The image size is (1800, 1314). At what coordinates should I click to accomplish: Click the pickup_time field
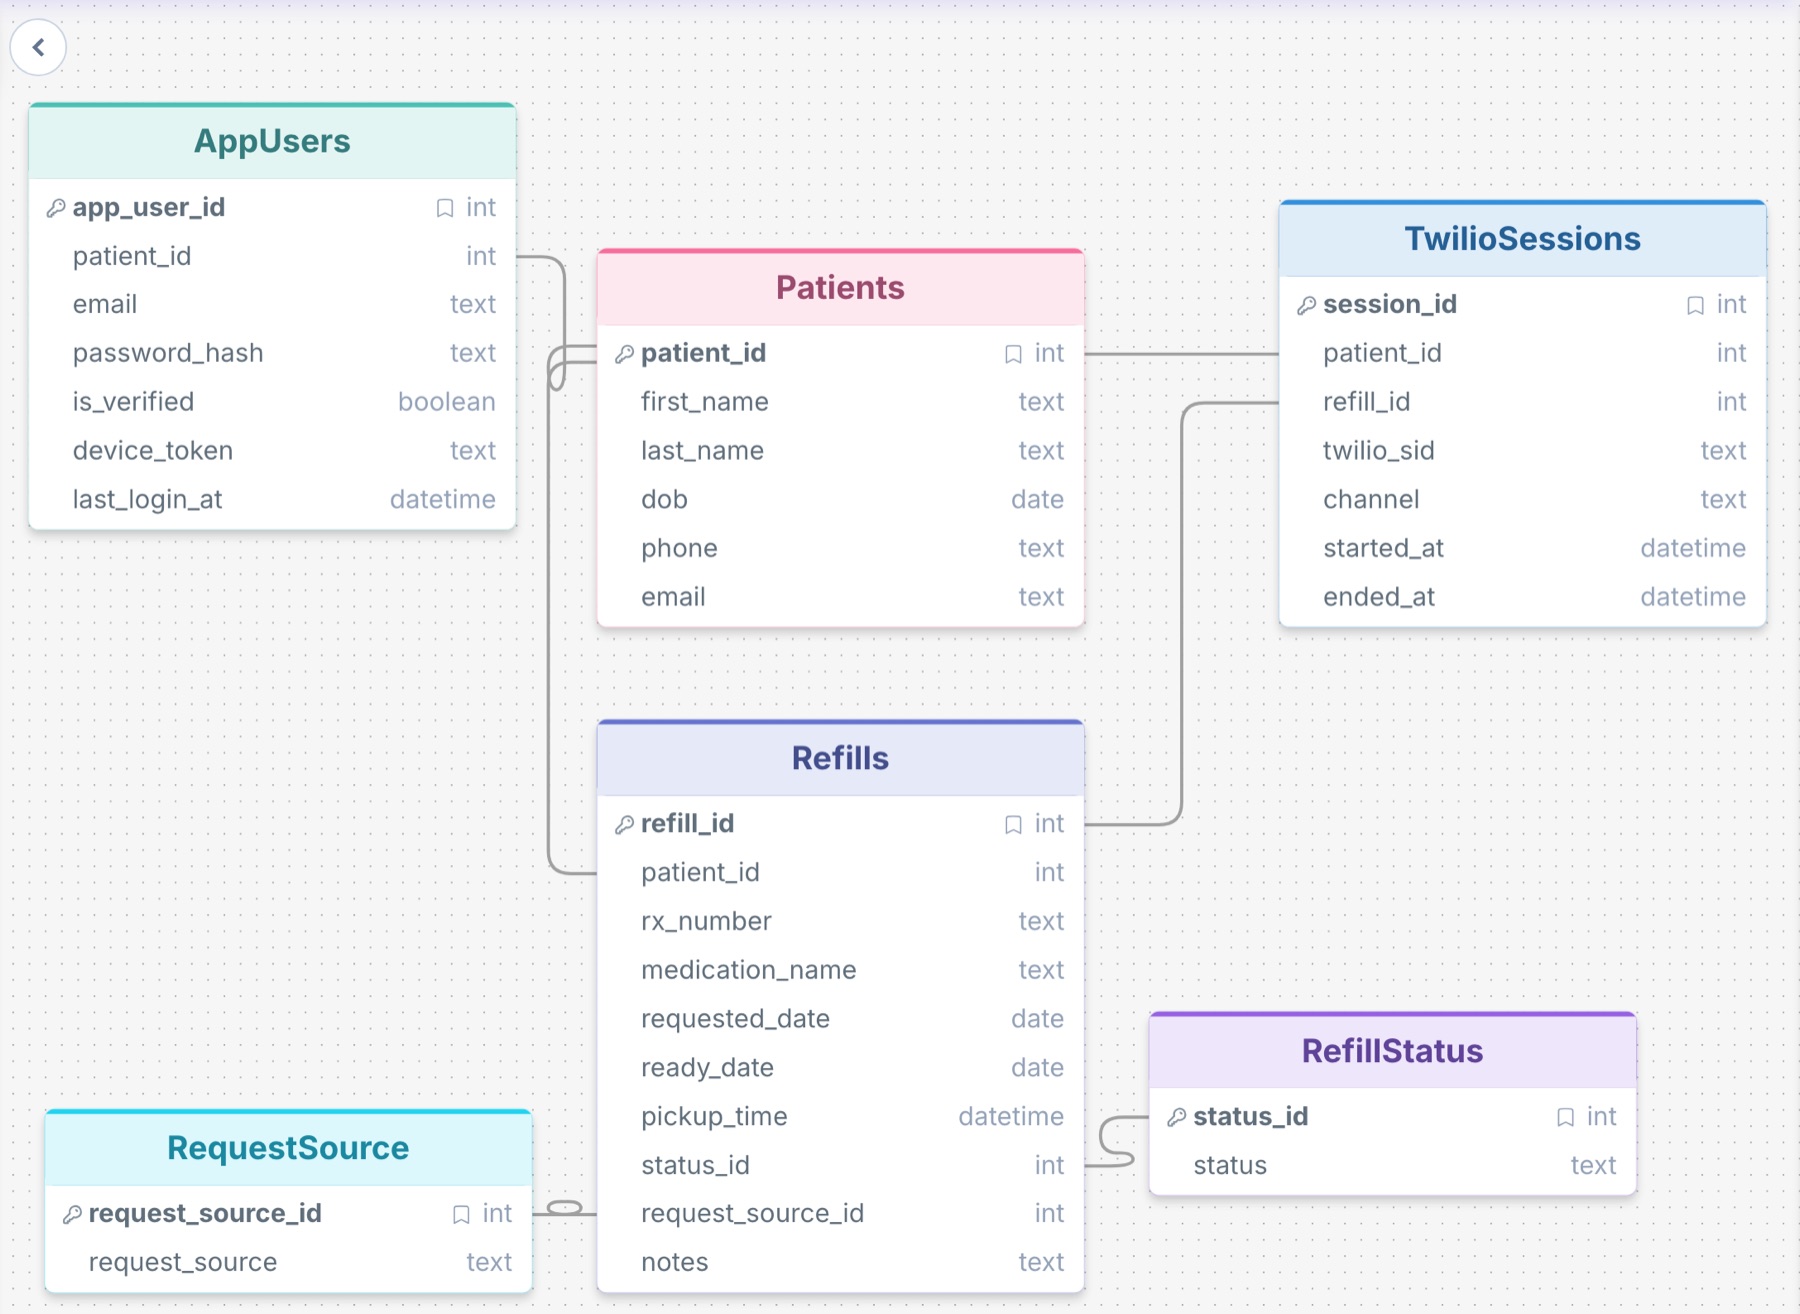coord(840,1117)
